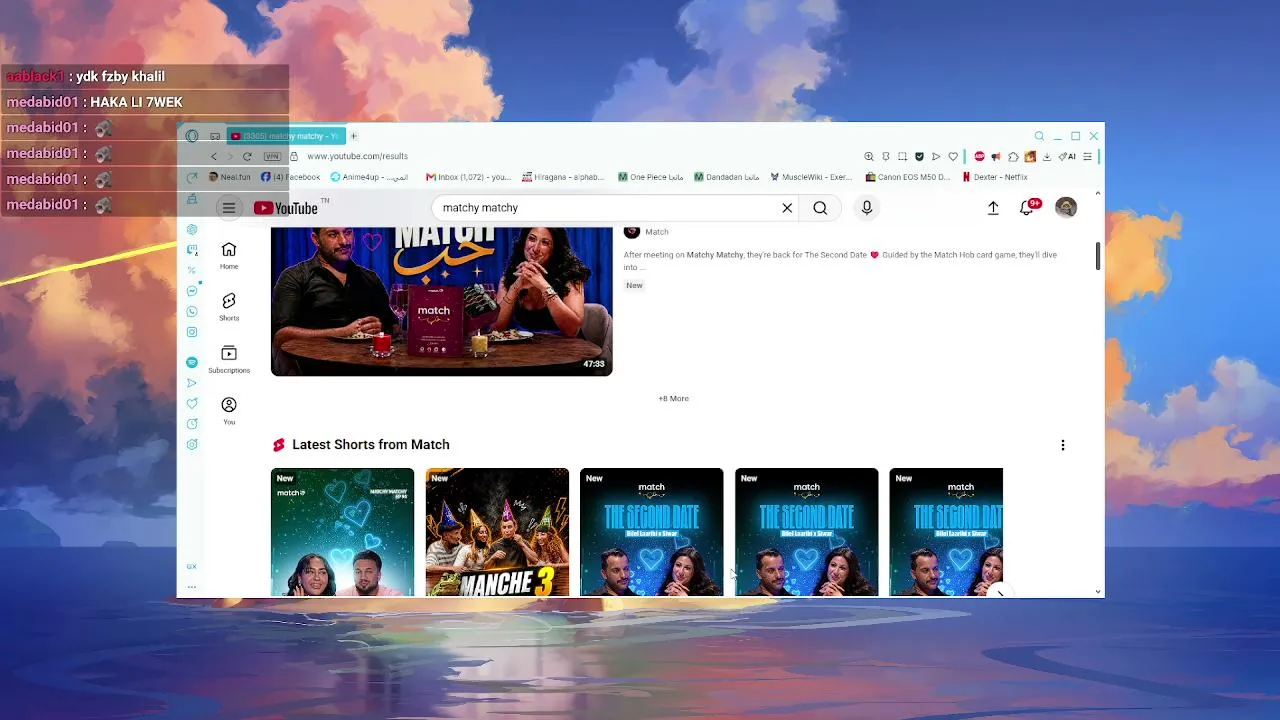Viewport: 1280px width, 720px height.
Task: Open the sidebar heart bookmarks icon
Action: click(x=192, y=404)
